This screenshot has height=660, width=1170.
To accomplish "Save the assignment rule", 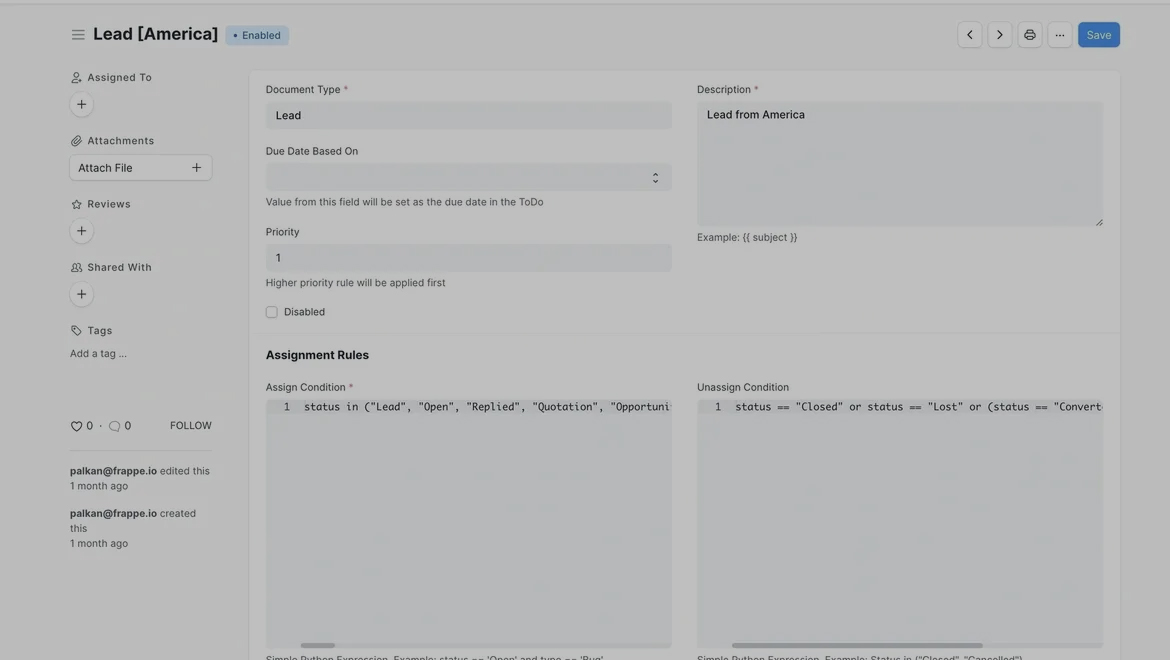I will pos(1098,35).
